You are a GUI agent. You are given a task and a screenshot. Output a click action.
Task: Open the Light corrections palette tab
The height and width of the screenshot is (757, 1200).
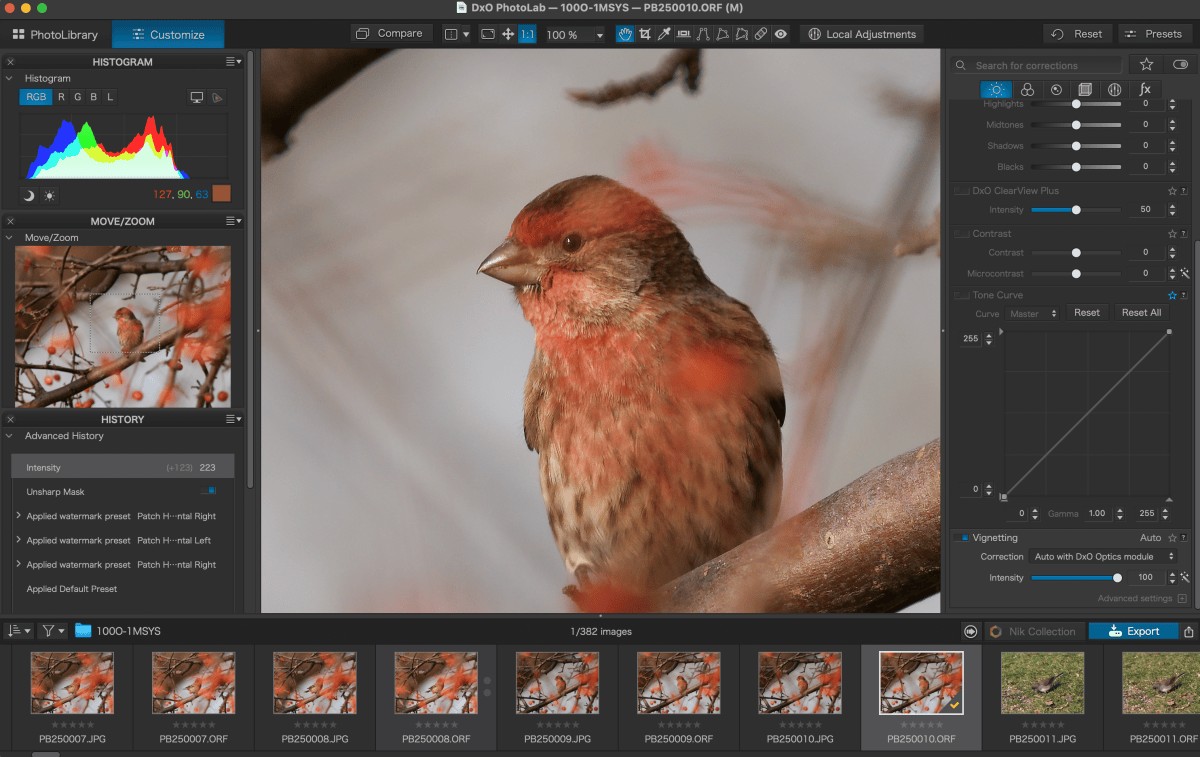(998, 89)
